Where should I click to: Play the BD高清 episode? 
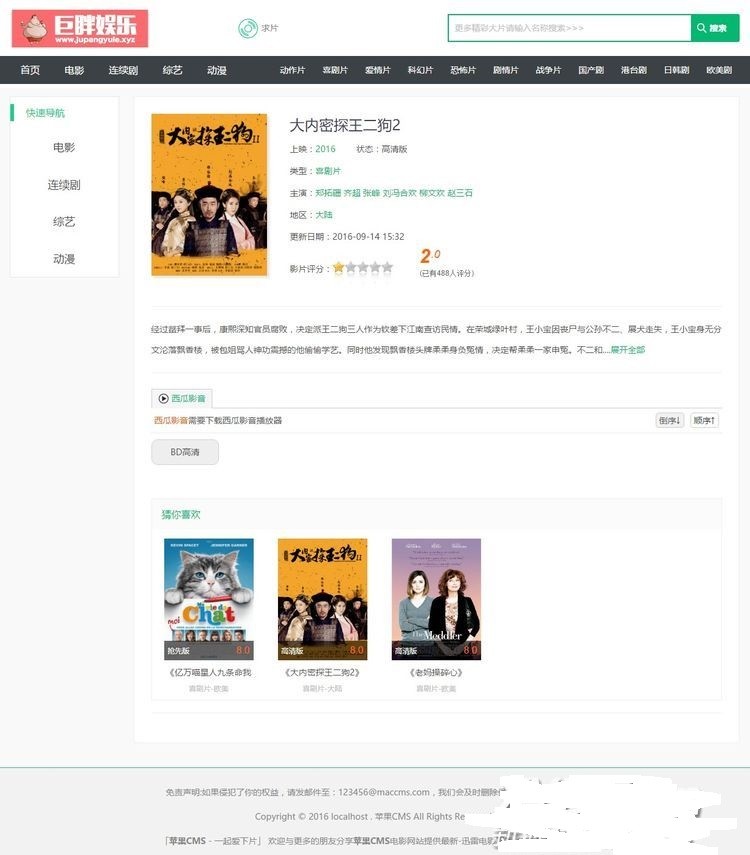[185, 452]
